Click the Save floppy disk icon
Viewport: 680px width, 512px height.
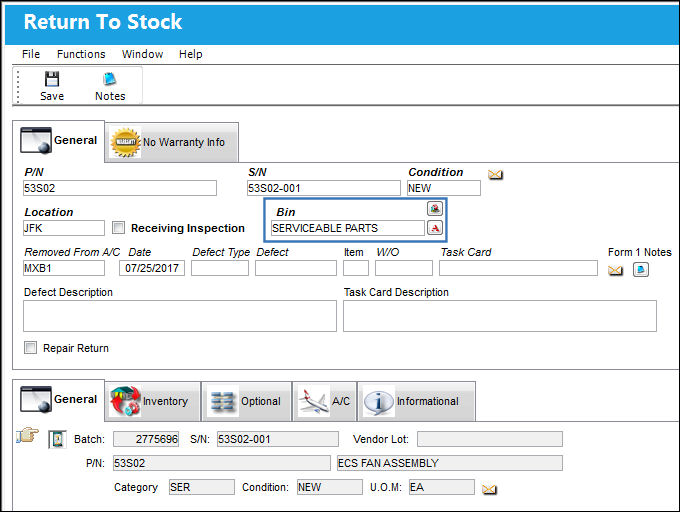[x=52, y=79]
